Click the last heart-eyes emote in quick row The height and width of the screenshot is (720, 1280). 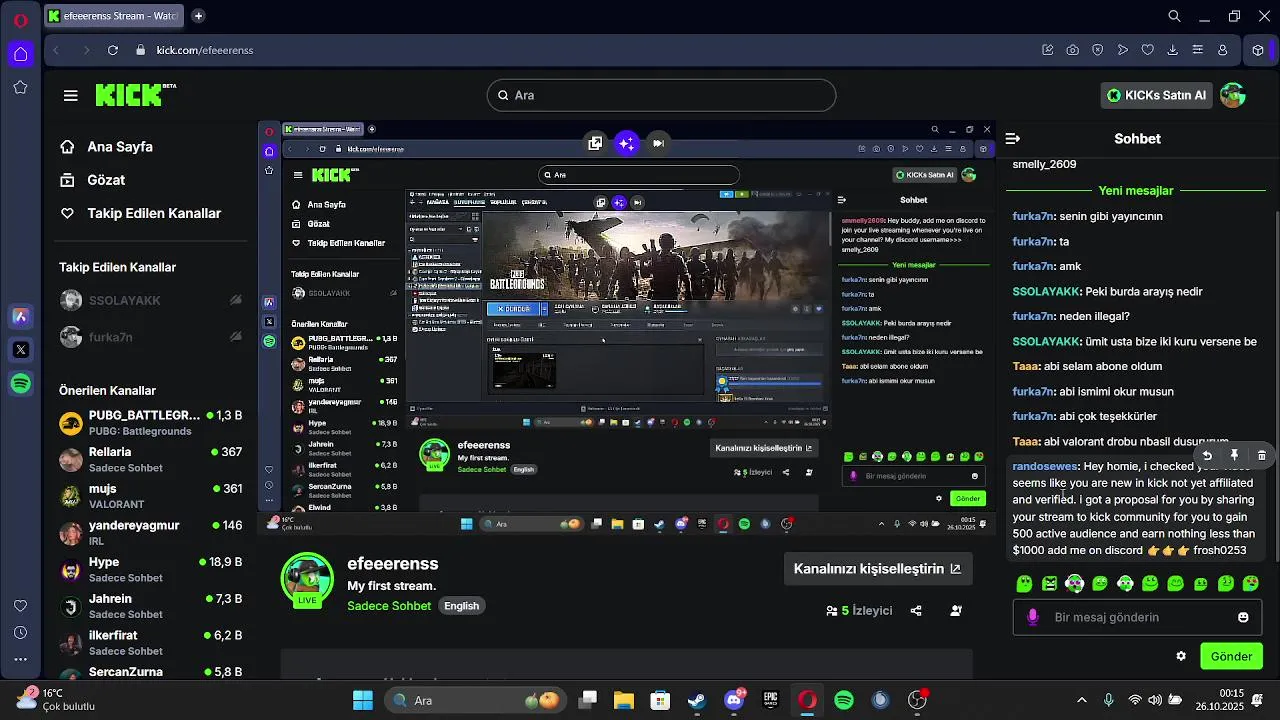pyautogui.click(x=1250, y=583)
